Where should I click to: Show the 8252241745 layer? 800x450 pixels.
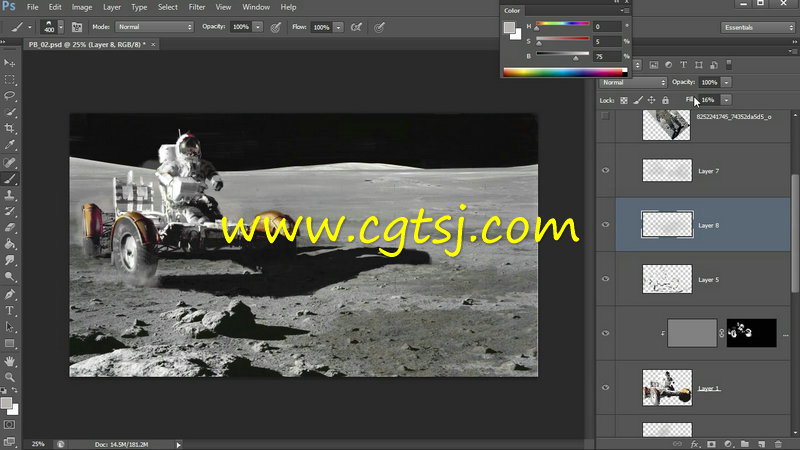coord(605,116)
